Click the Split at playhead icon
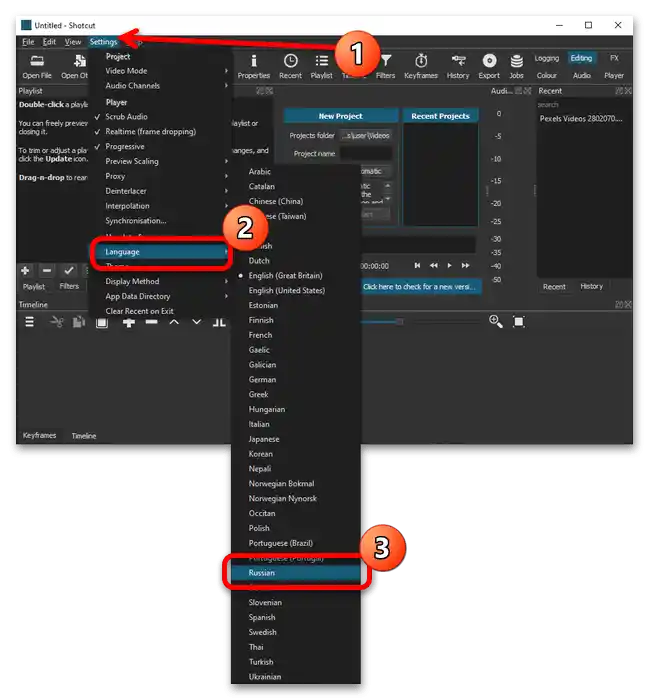Viewport: 649px width, 700px height. (x=219, y=322)
